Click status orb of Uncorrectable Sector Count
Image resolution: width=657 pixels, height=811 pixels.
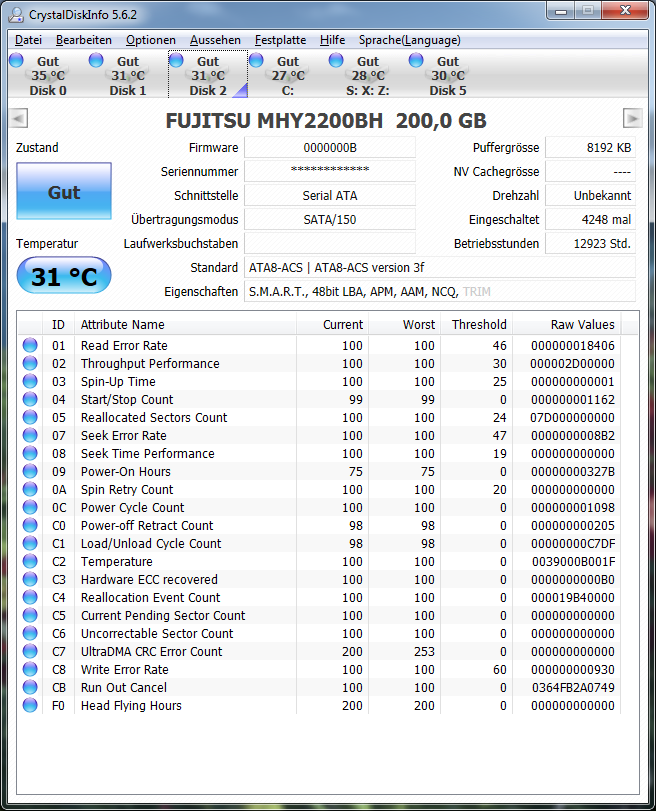[30, 633]
